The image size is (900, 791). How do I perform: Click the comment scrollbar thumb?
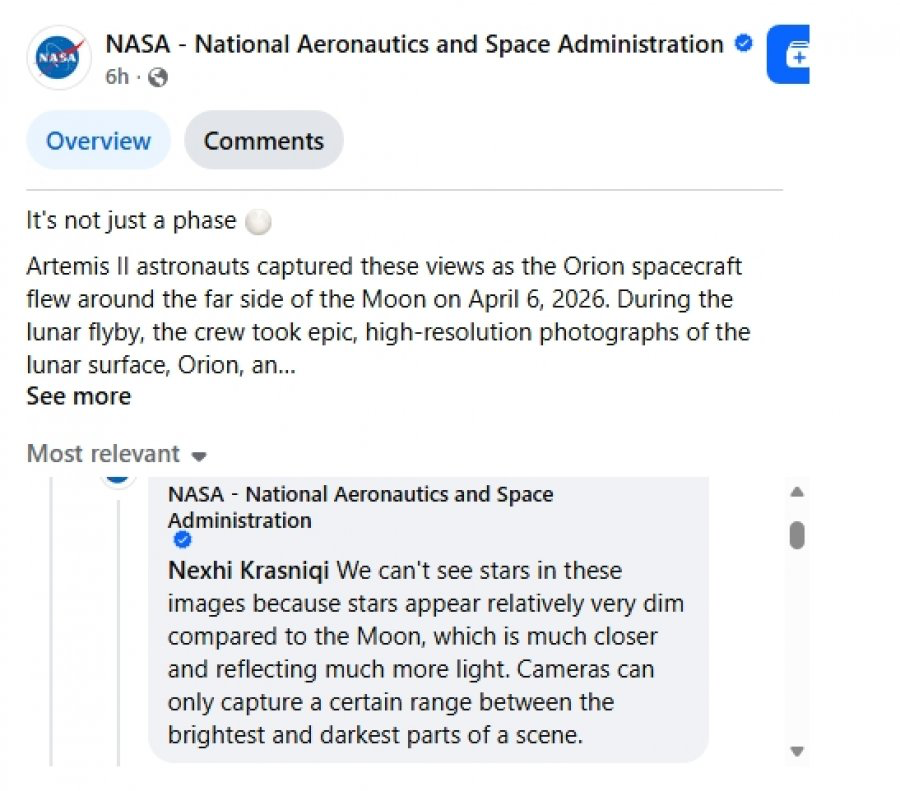point(797,535)
